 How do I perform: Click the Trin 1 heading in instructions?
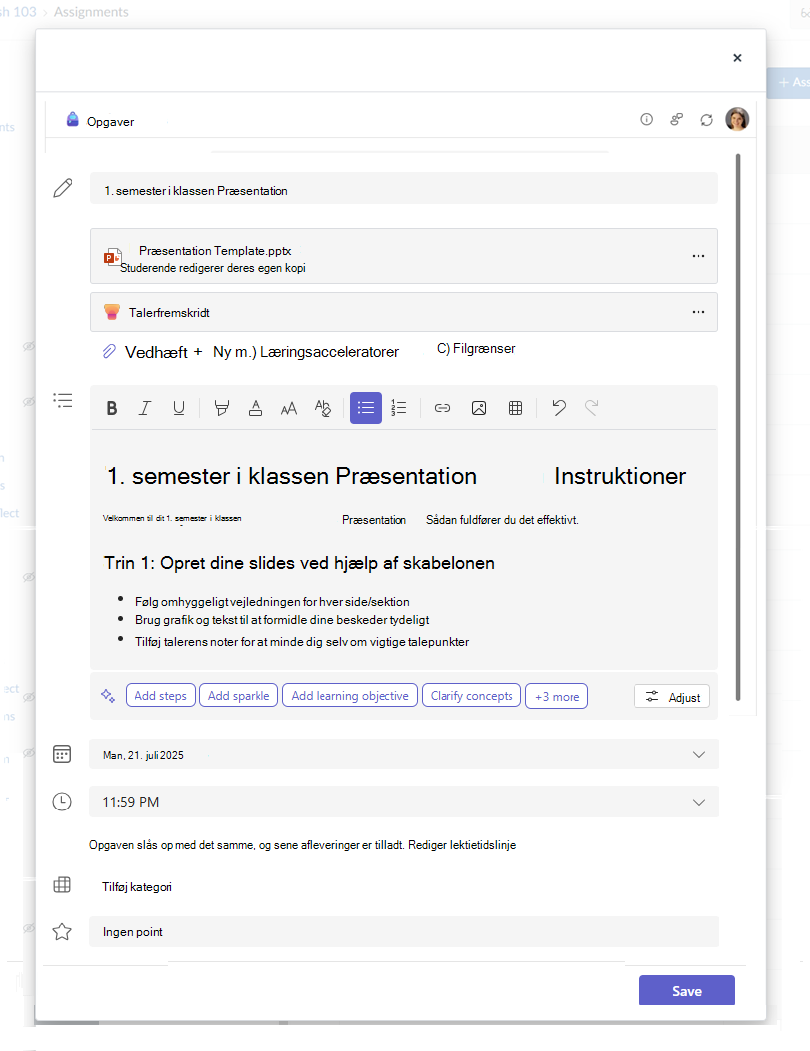(x=299, y=563)
